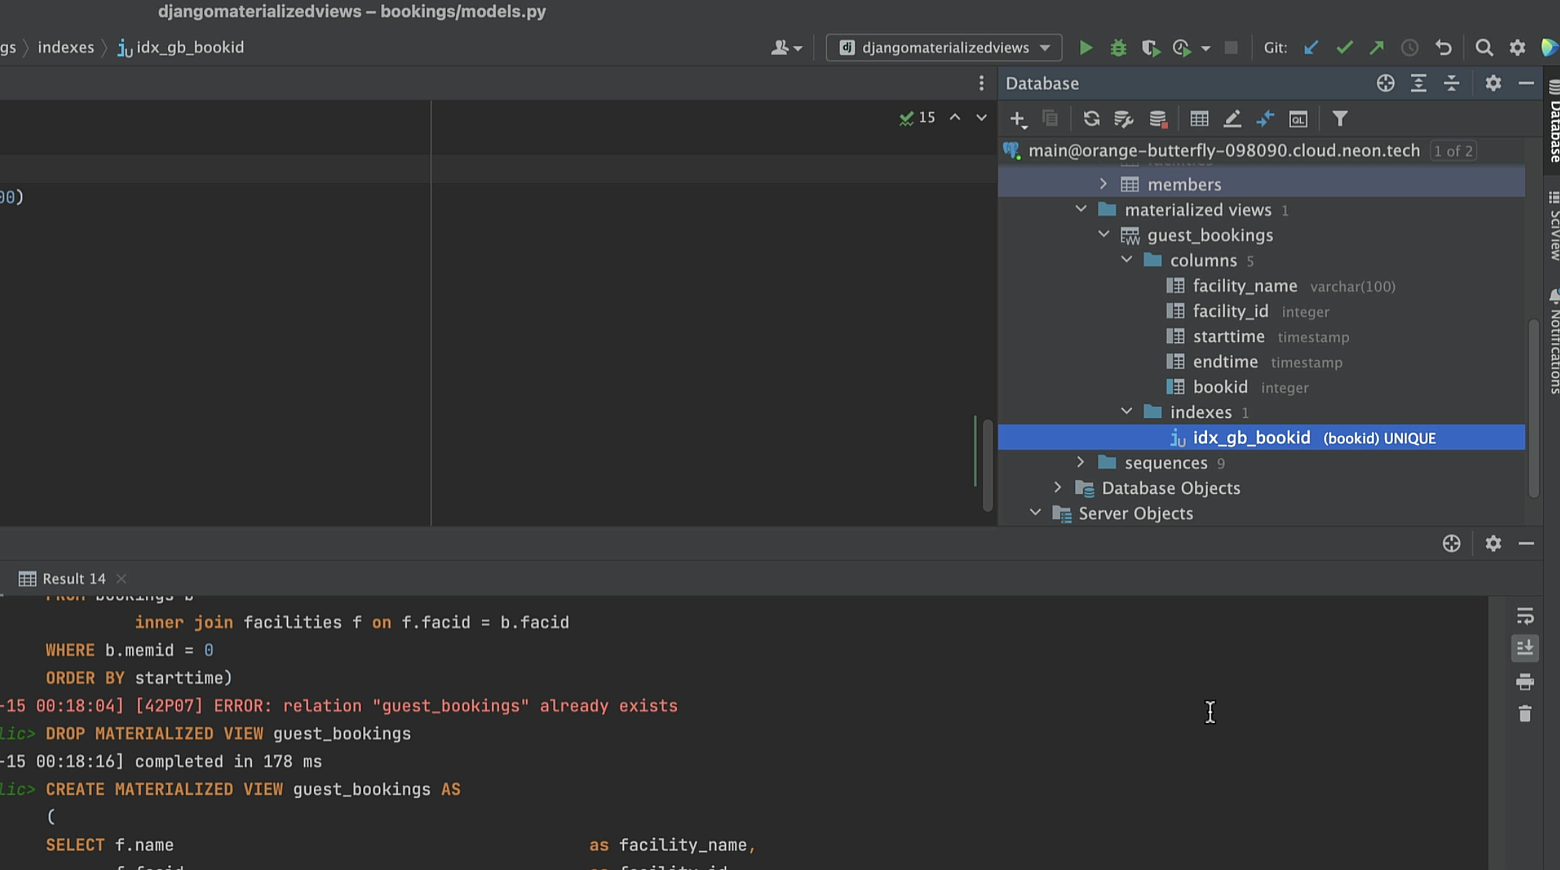Select the main@orange-butterfly data source
This screenshot has height=870, width=1560.
click(x=1224, y=151)
